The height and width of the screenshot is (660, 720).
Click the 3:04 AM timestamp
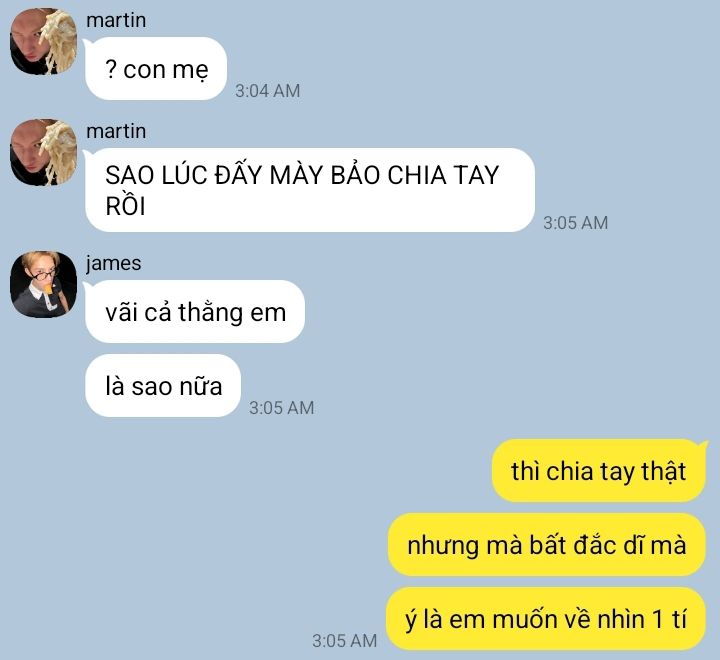tap(268, 90)
